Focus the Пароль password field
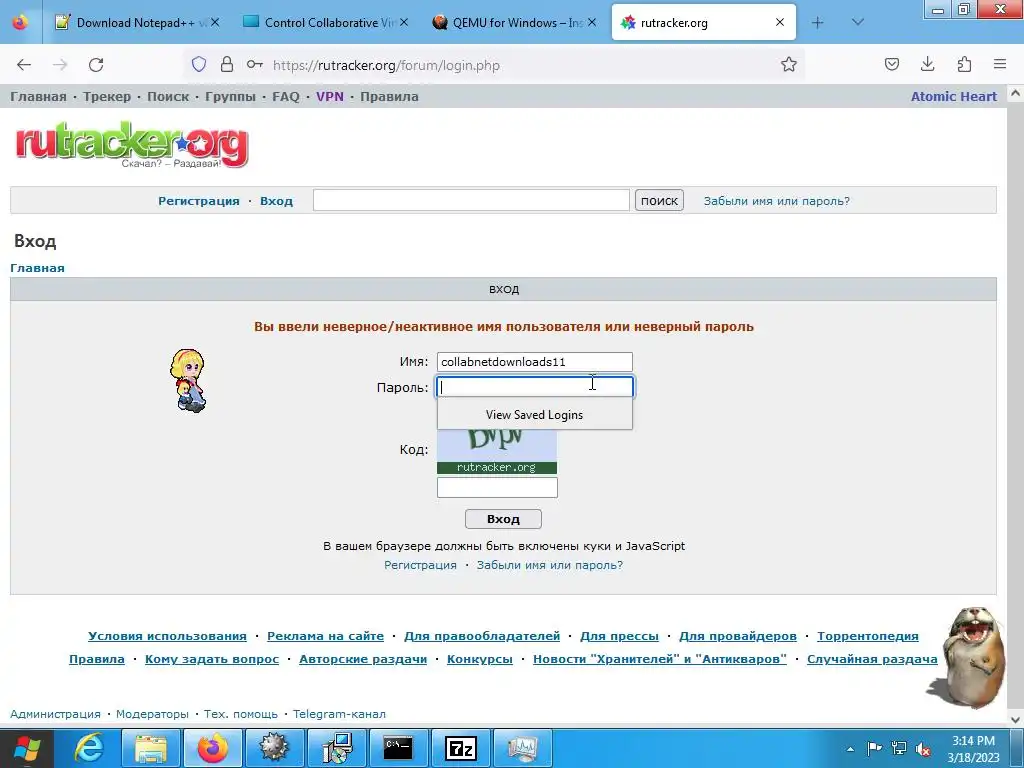Image resolution: width=1024 pixels, height=768 pixels. tap(534, 387)
